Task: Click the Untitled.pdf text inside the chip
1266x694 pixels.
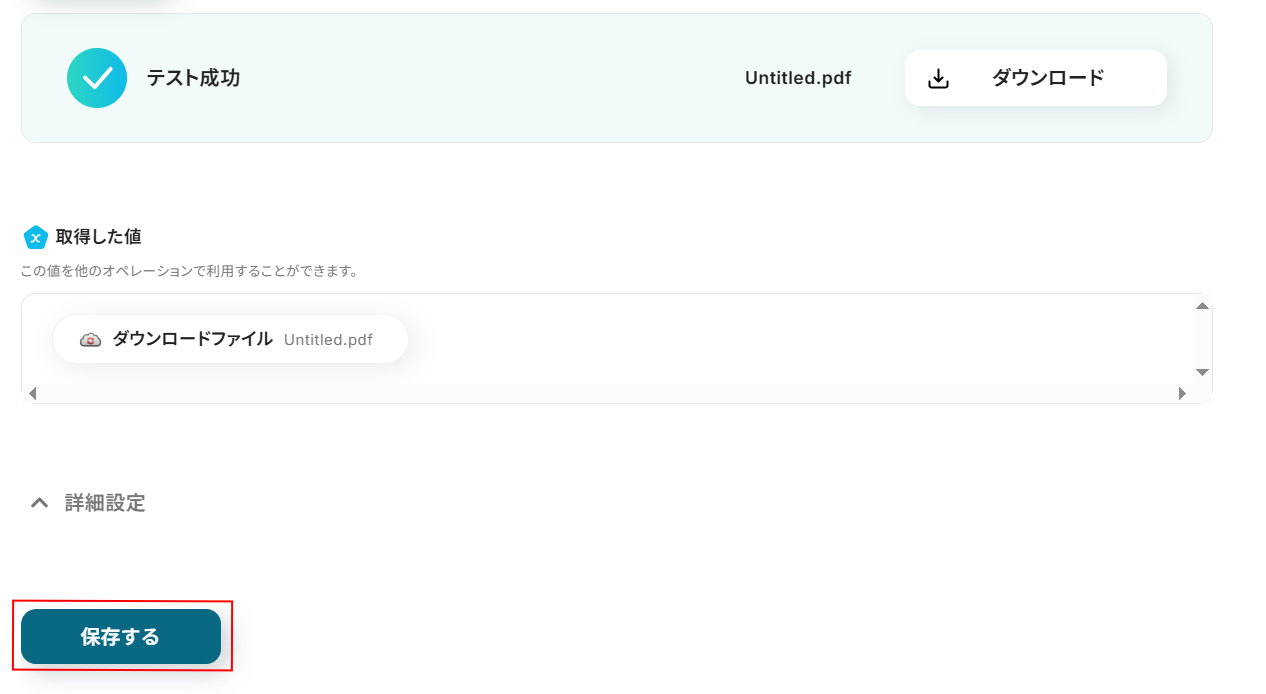Action: click(328, 340)
